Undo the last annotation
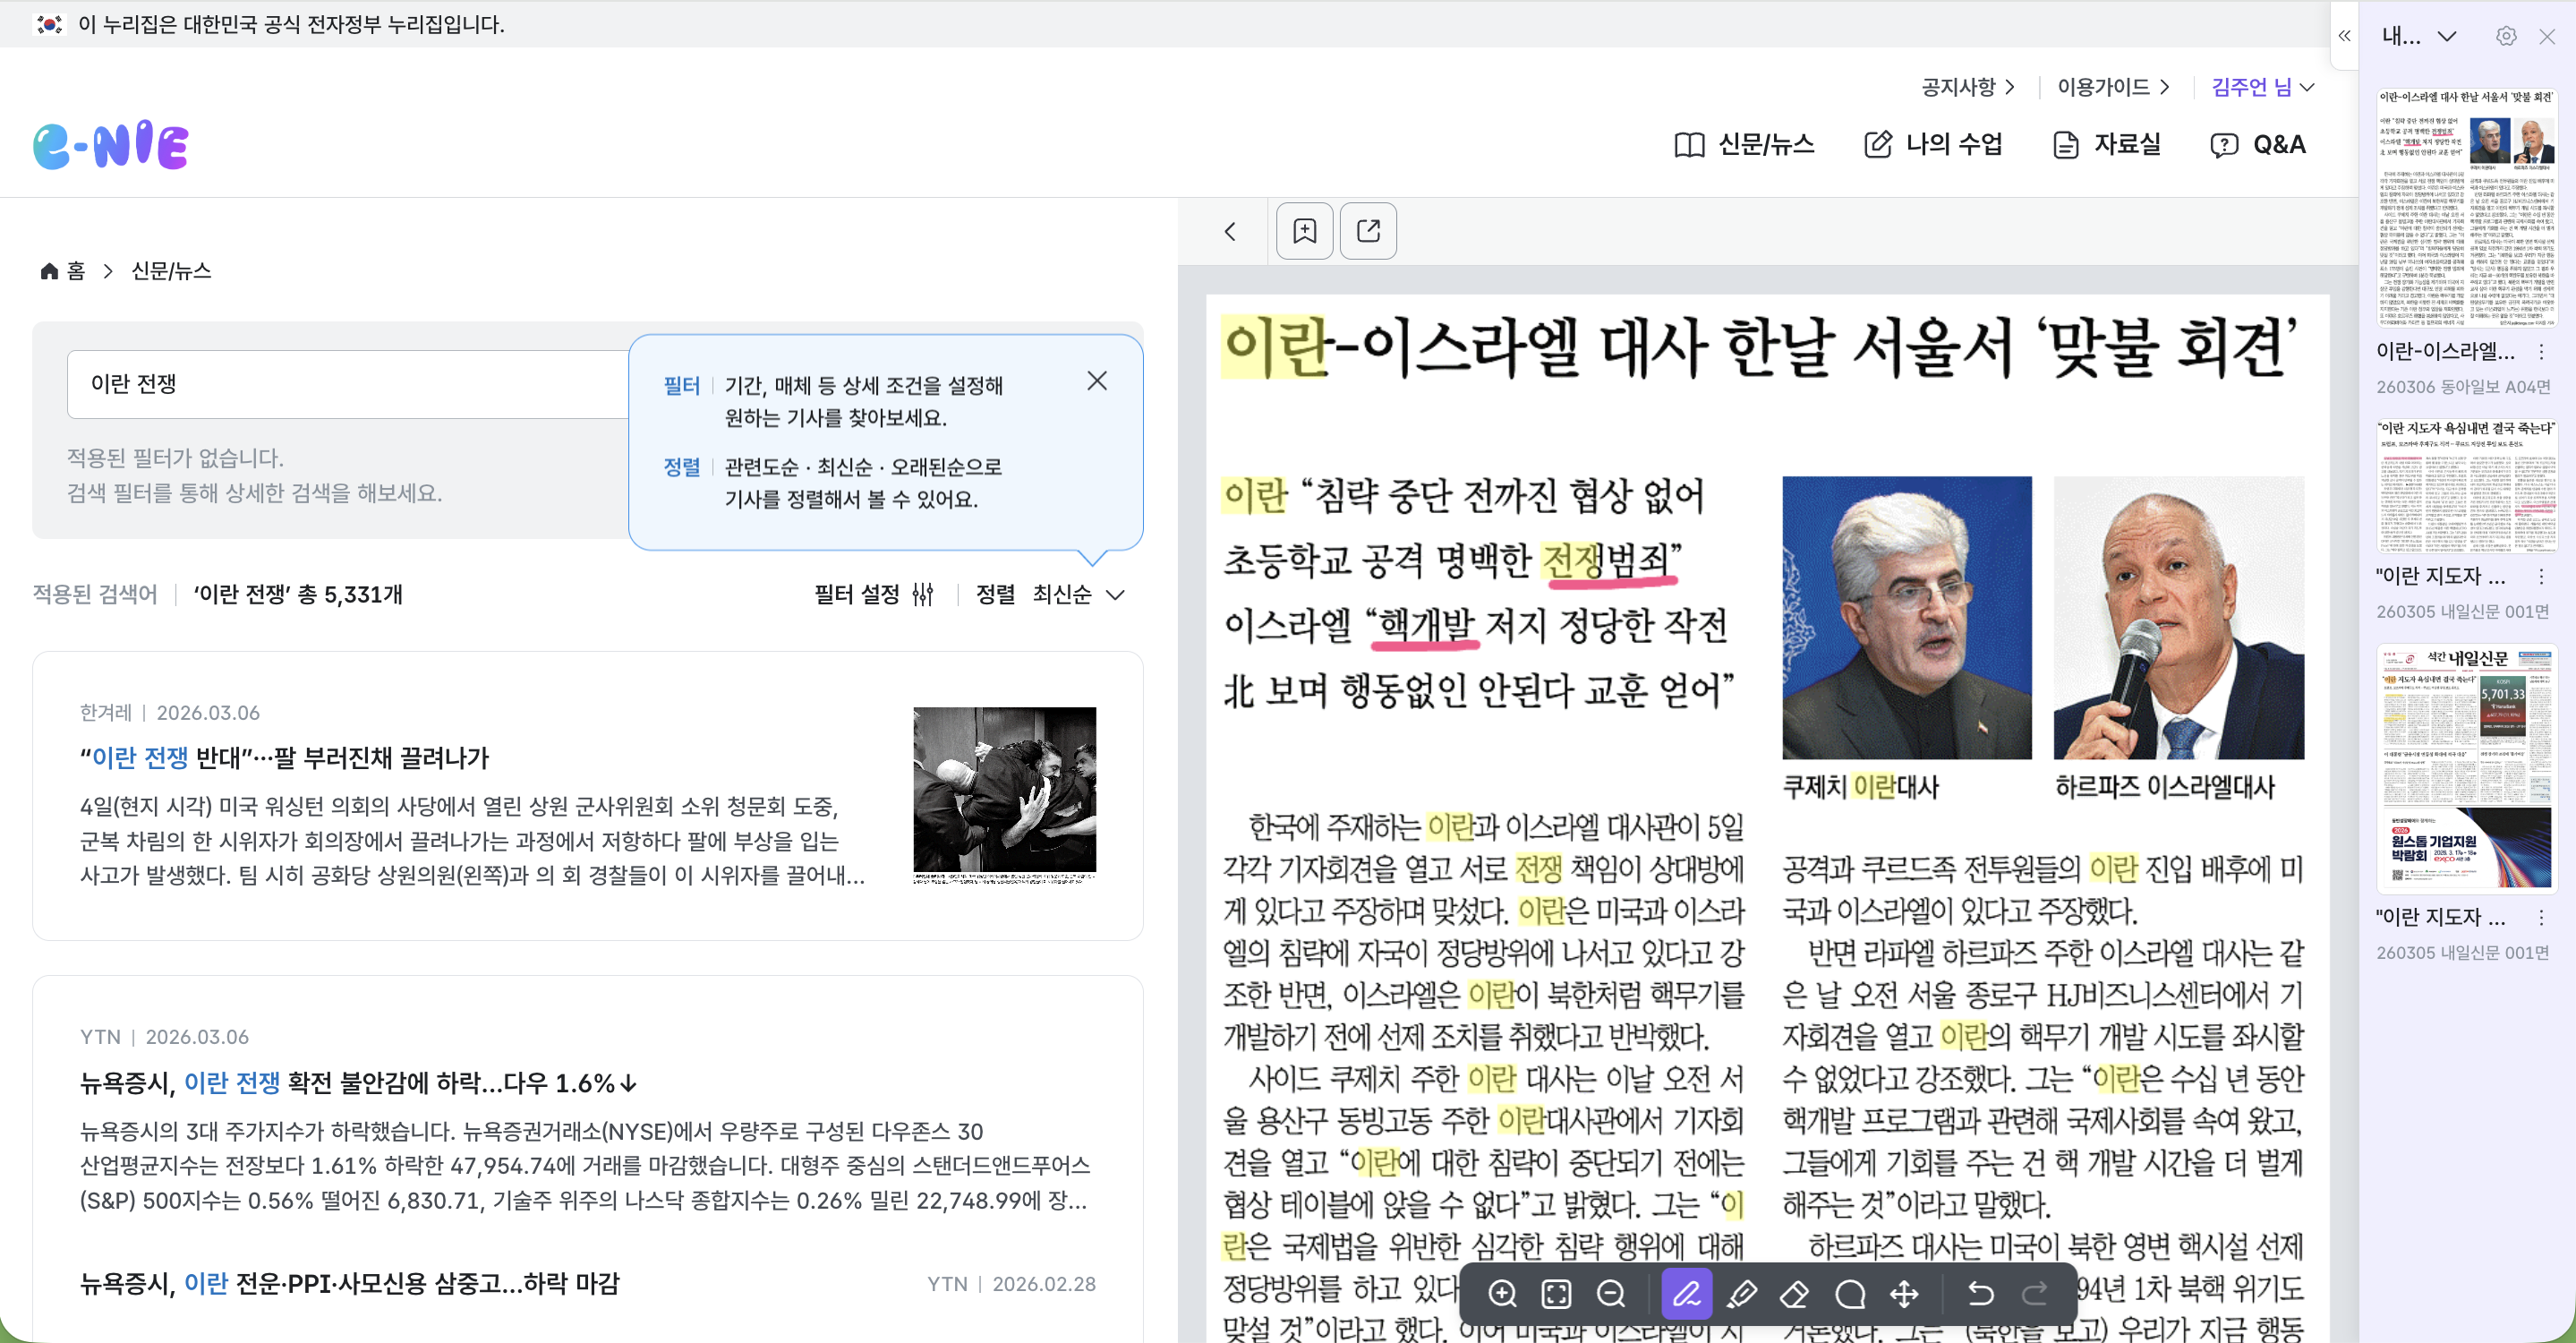 pyautogui.click(x=1980, y=1294)
